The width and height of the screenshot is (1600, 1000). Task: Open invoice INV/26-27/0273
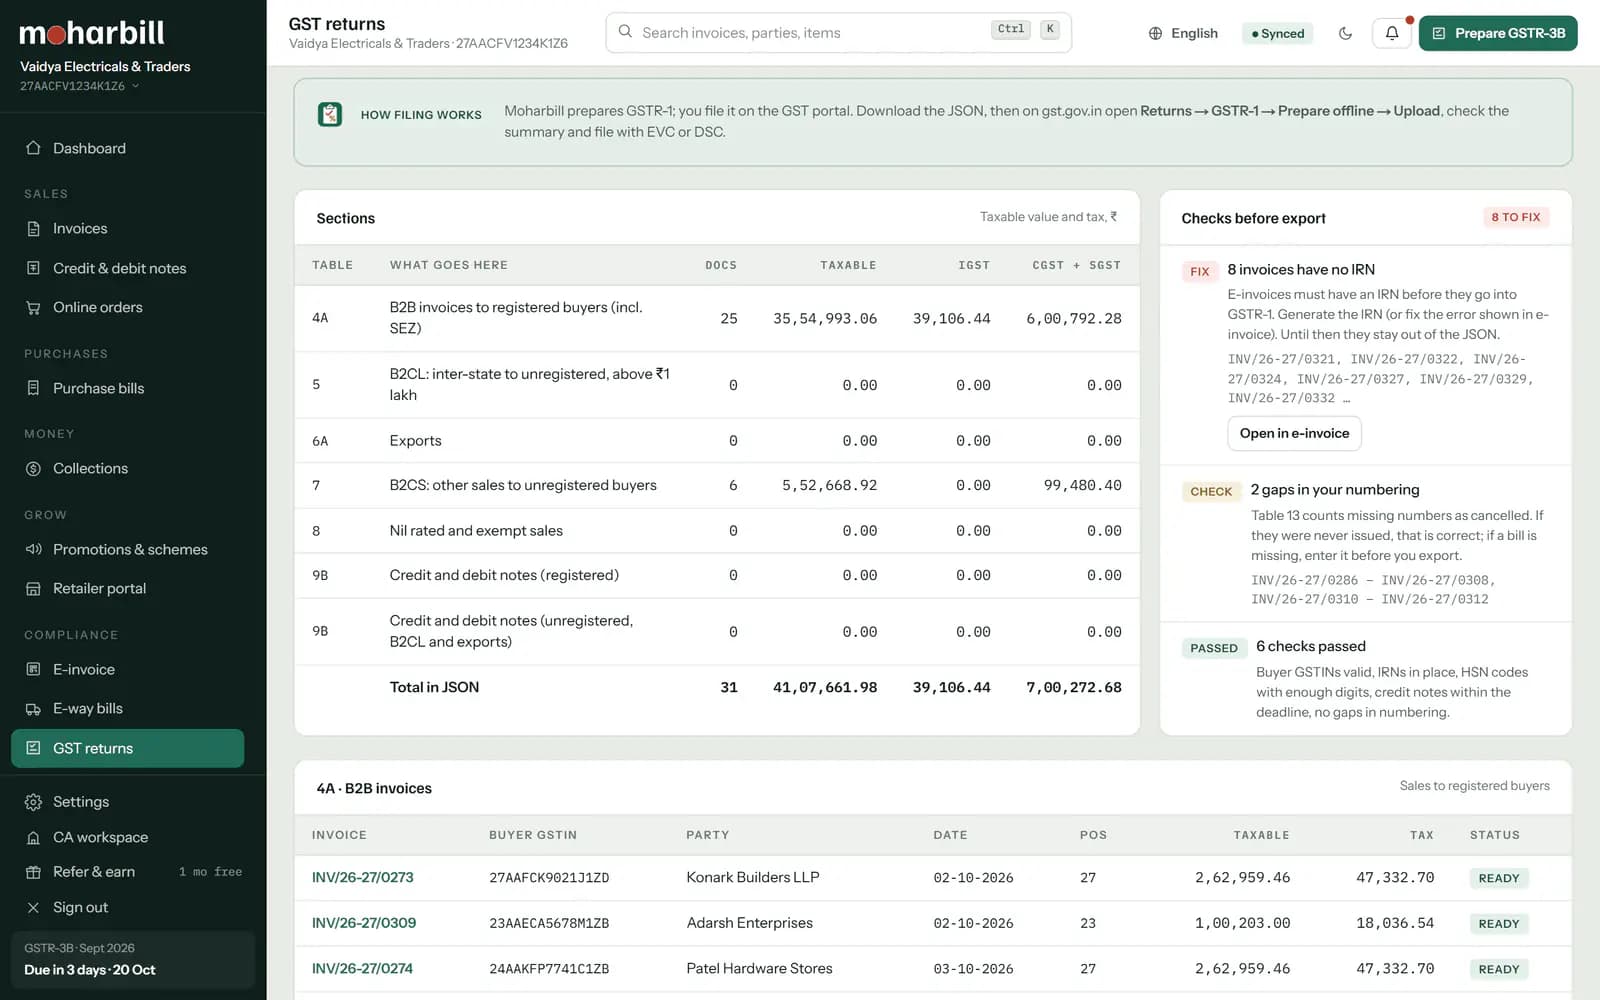click(x=362, y=877)
